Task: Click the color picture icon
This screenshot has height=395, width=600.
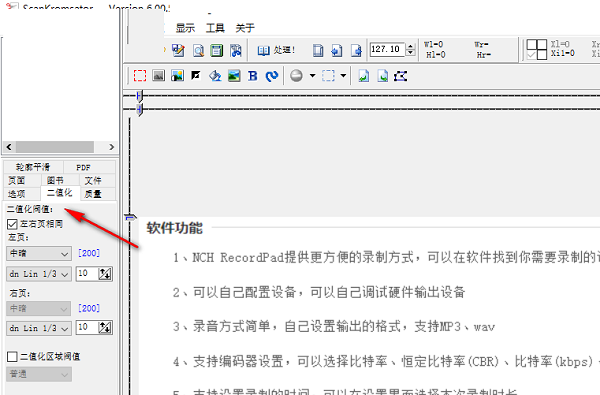Action: pos(177,75)
